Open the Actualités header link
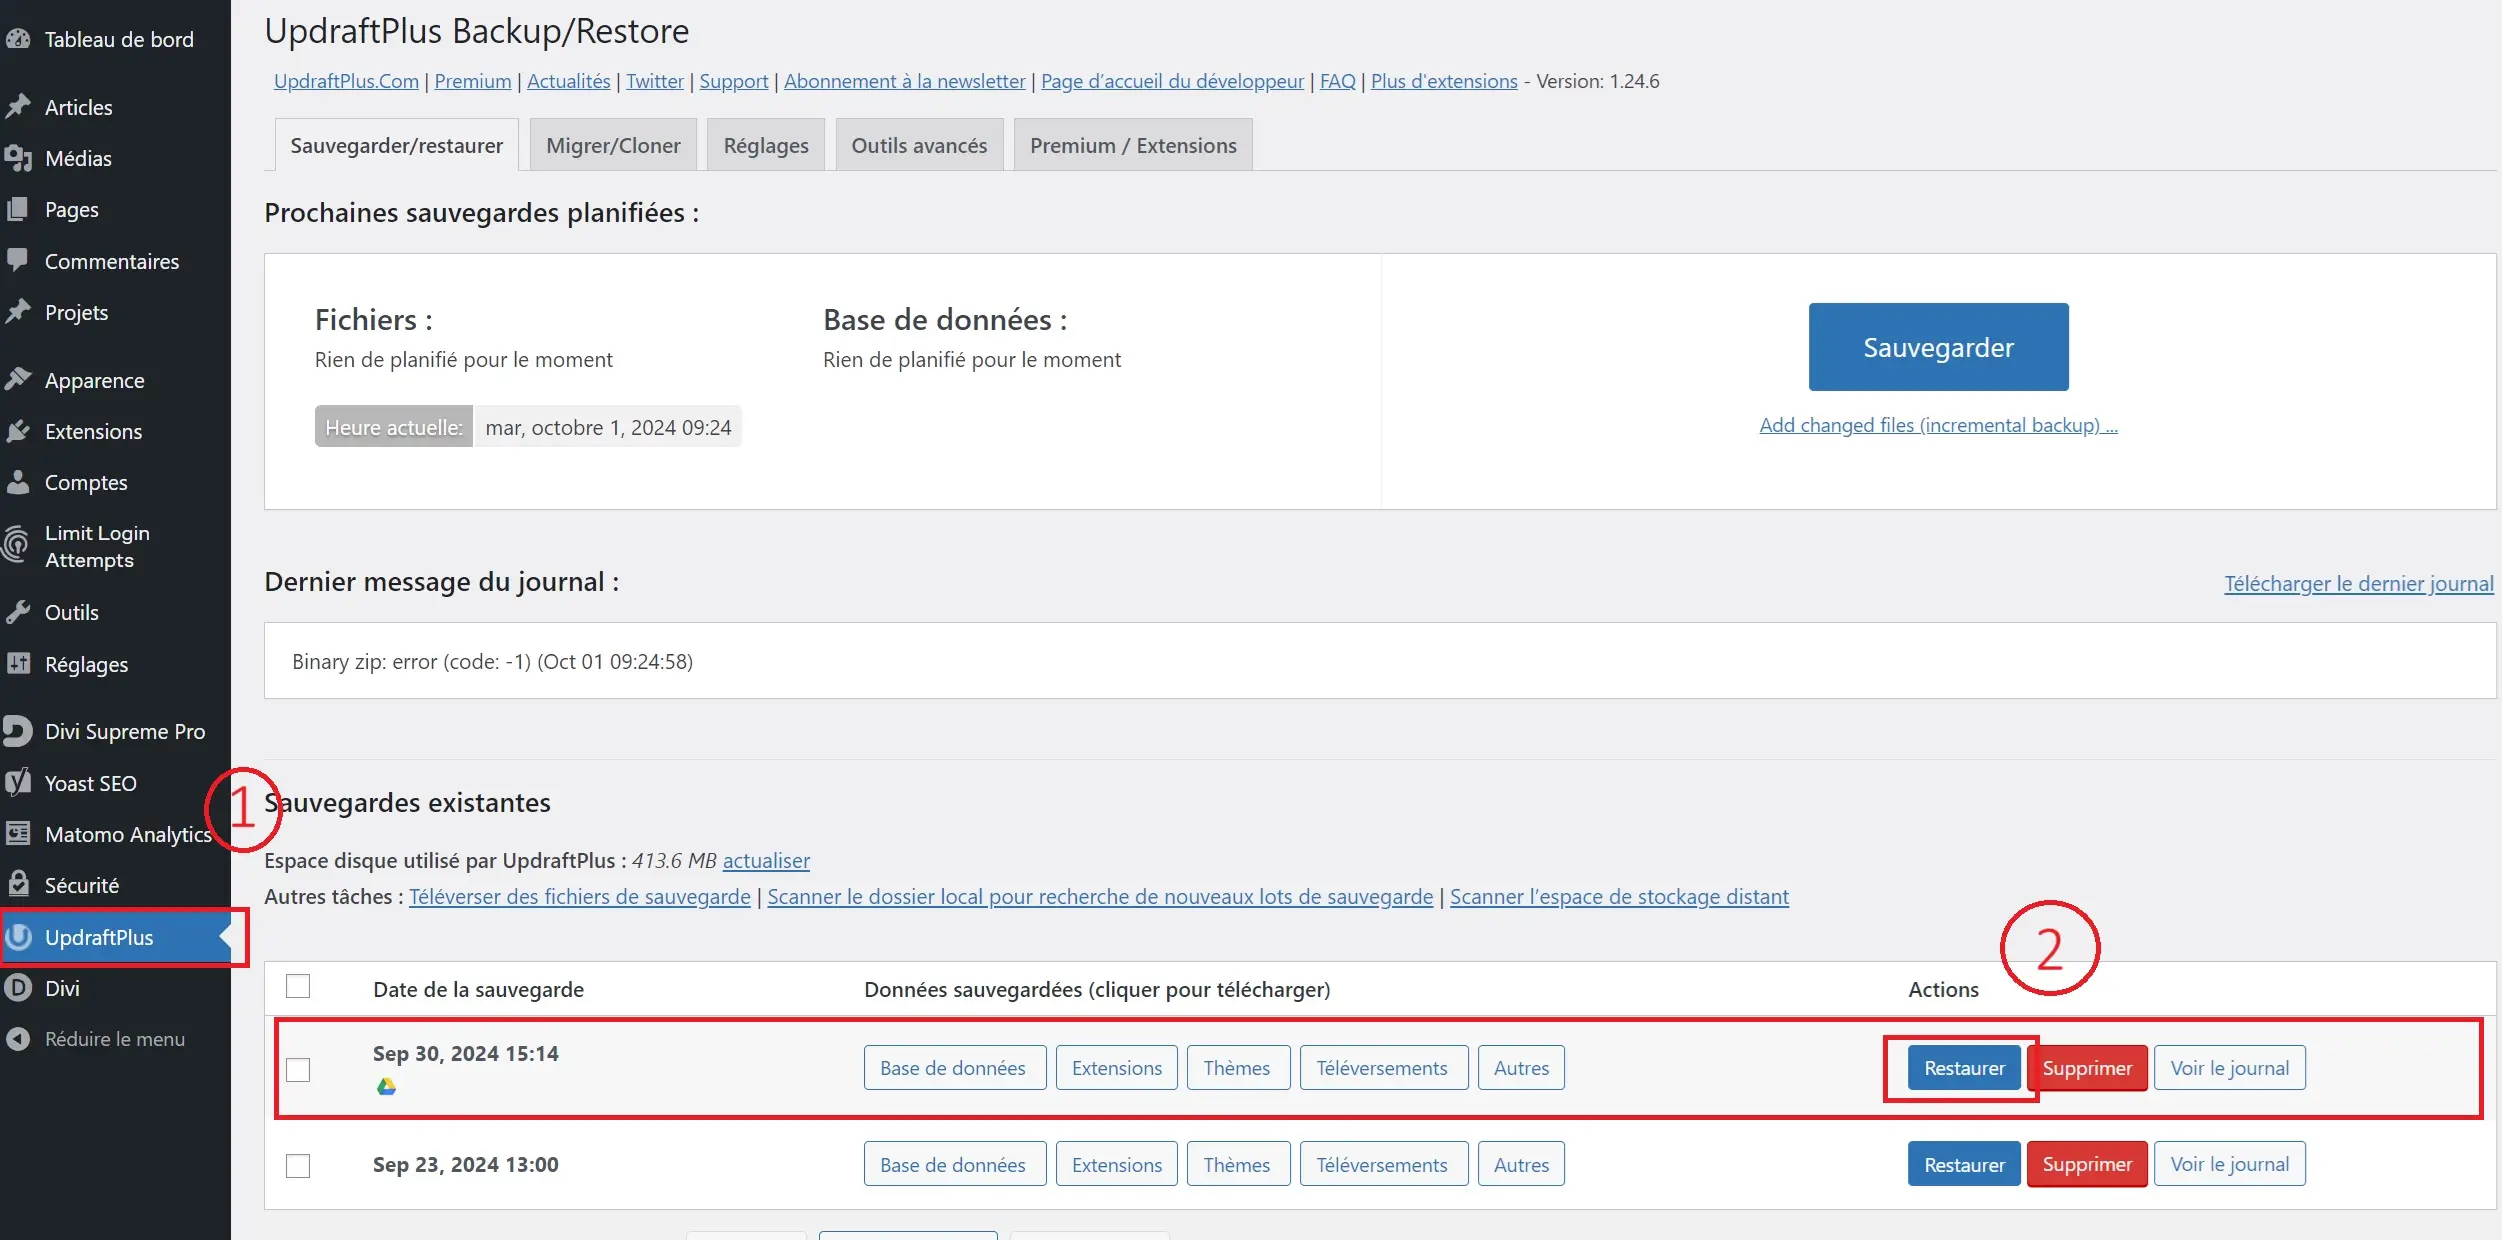This screenshot has width=2502, height=1240. click(568, 81)
